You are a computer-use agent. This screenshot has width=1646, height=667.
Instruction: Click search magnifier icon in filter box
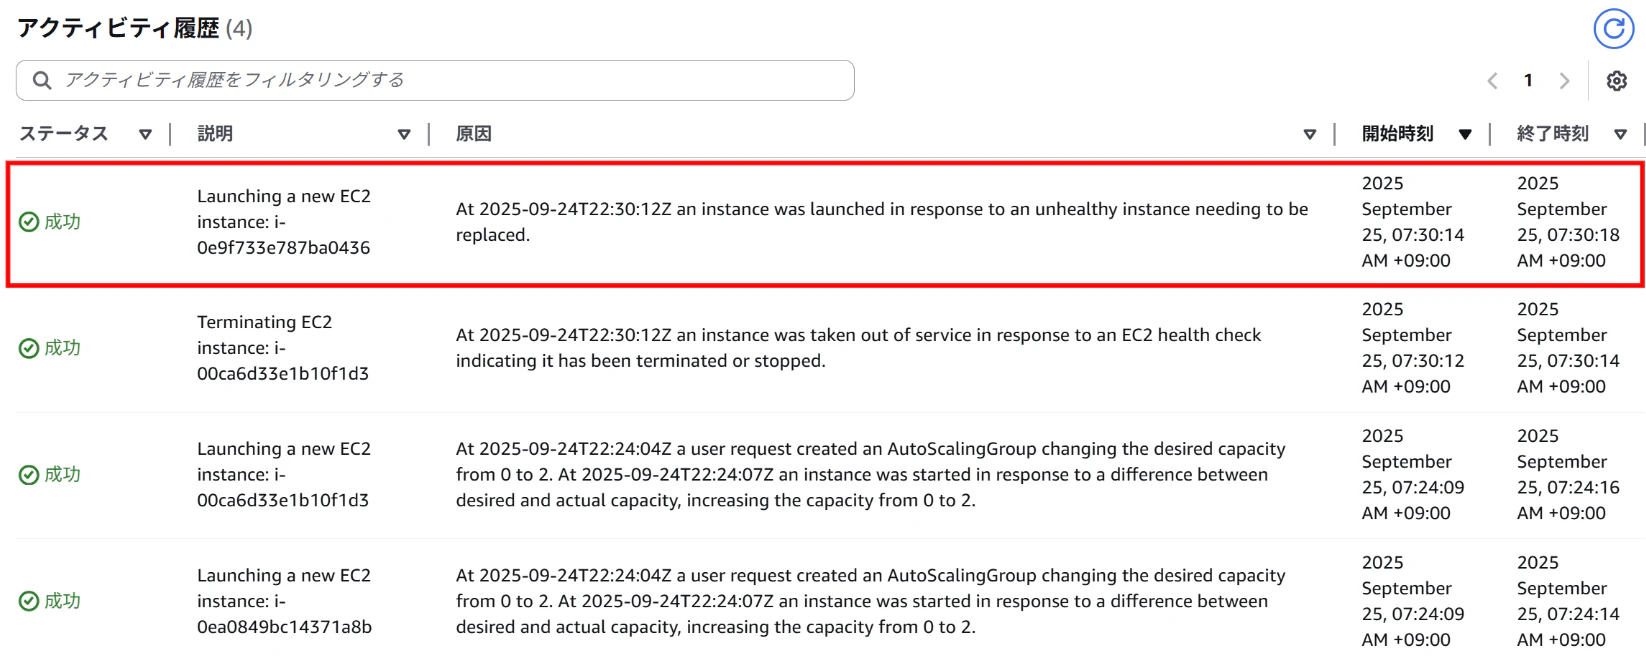42,80
